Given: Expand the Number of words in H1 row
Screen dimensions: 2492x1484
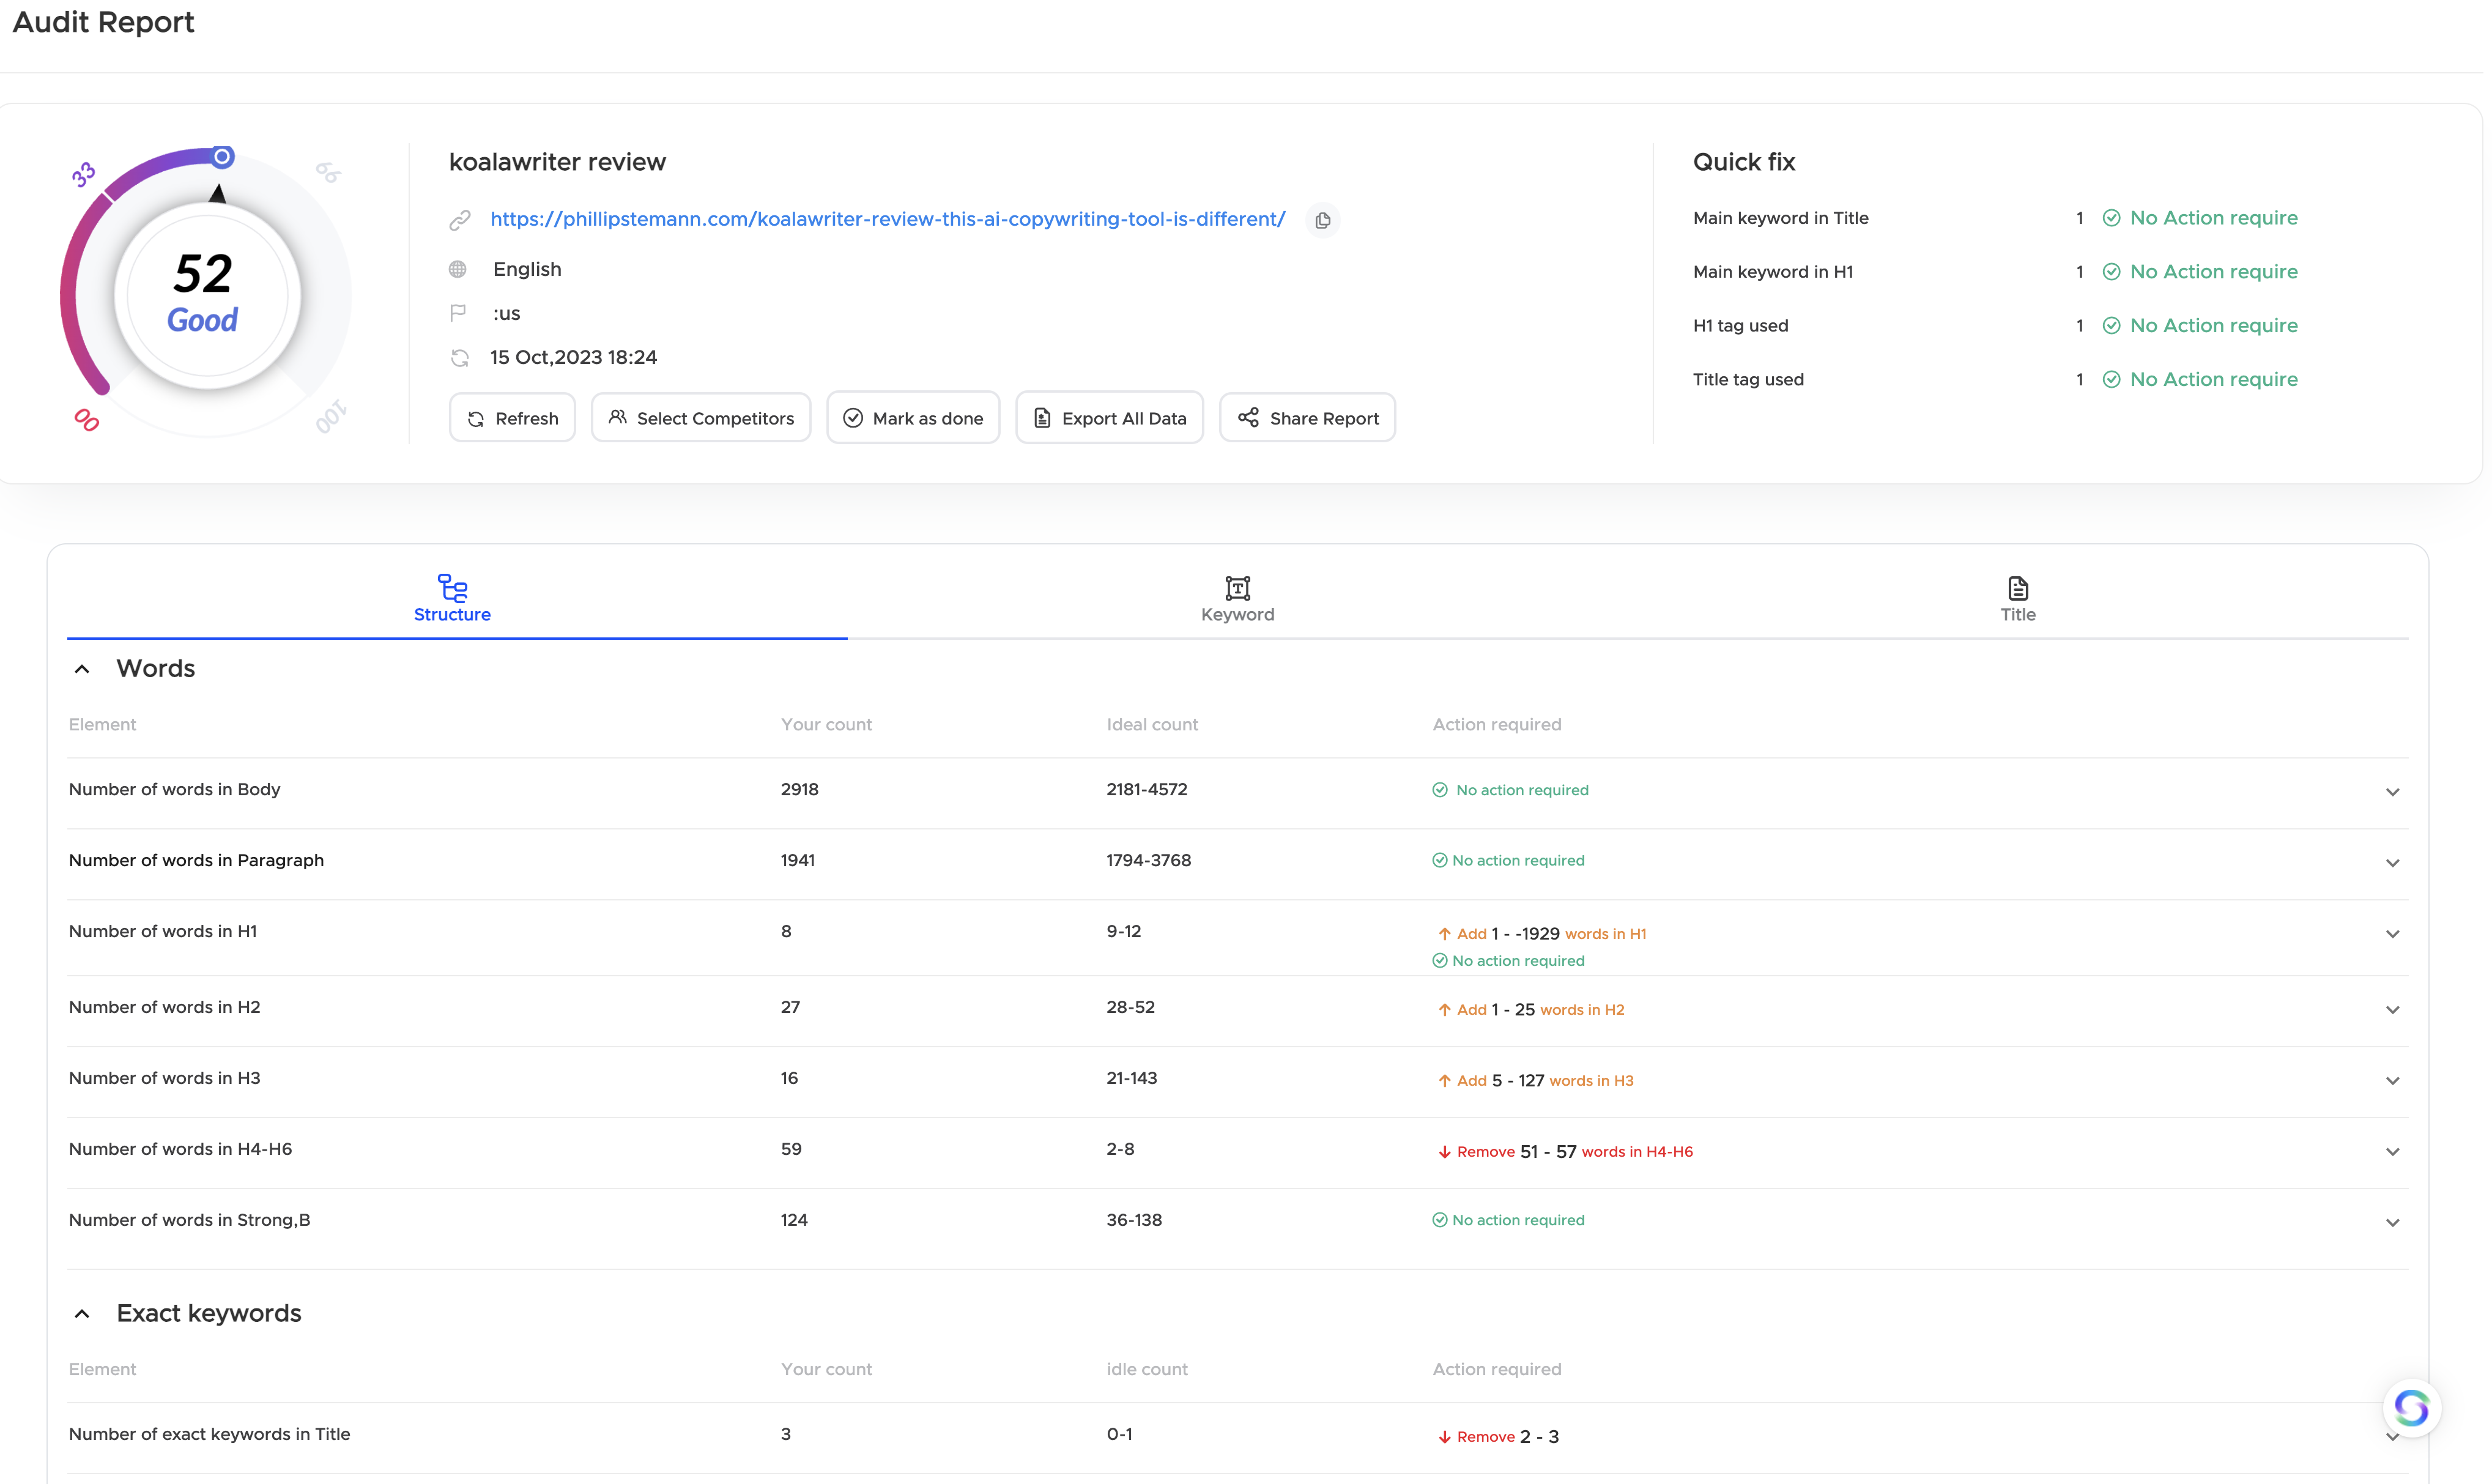Looking at the screenshot, I should click(x=2392, y=934).
